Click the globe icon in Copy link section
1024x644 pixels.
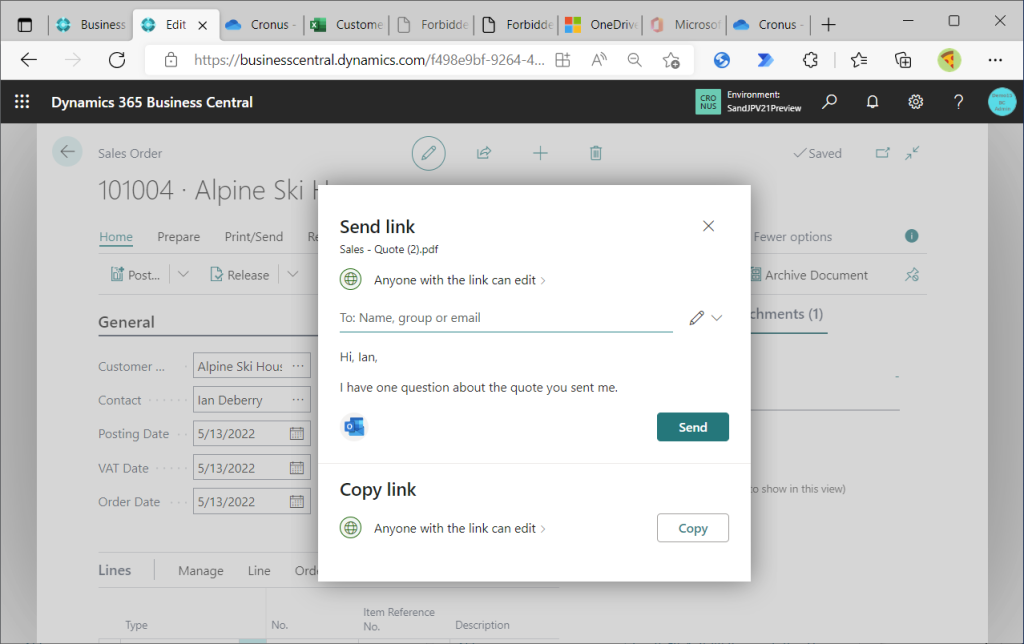(351, 528)
